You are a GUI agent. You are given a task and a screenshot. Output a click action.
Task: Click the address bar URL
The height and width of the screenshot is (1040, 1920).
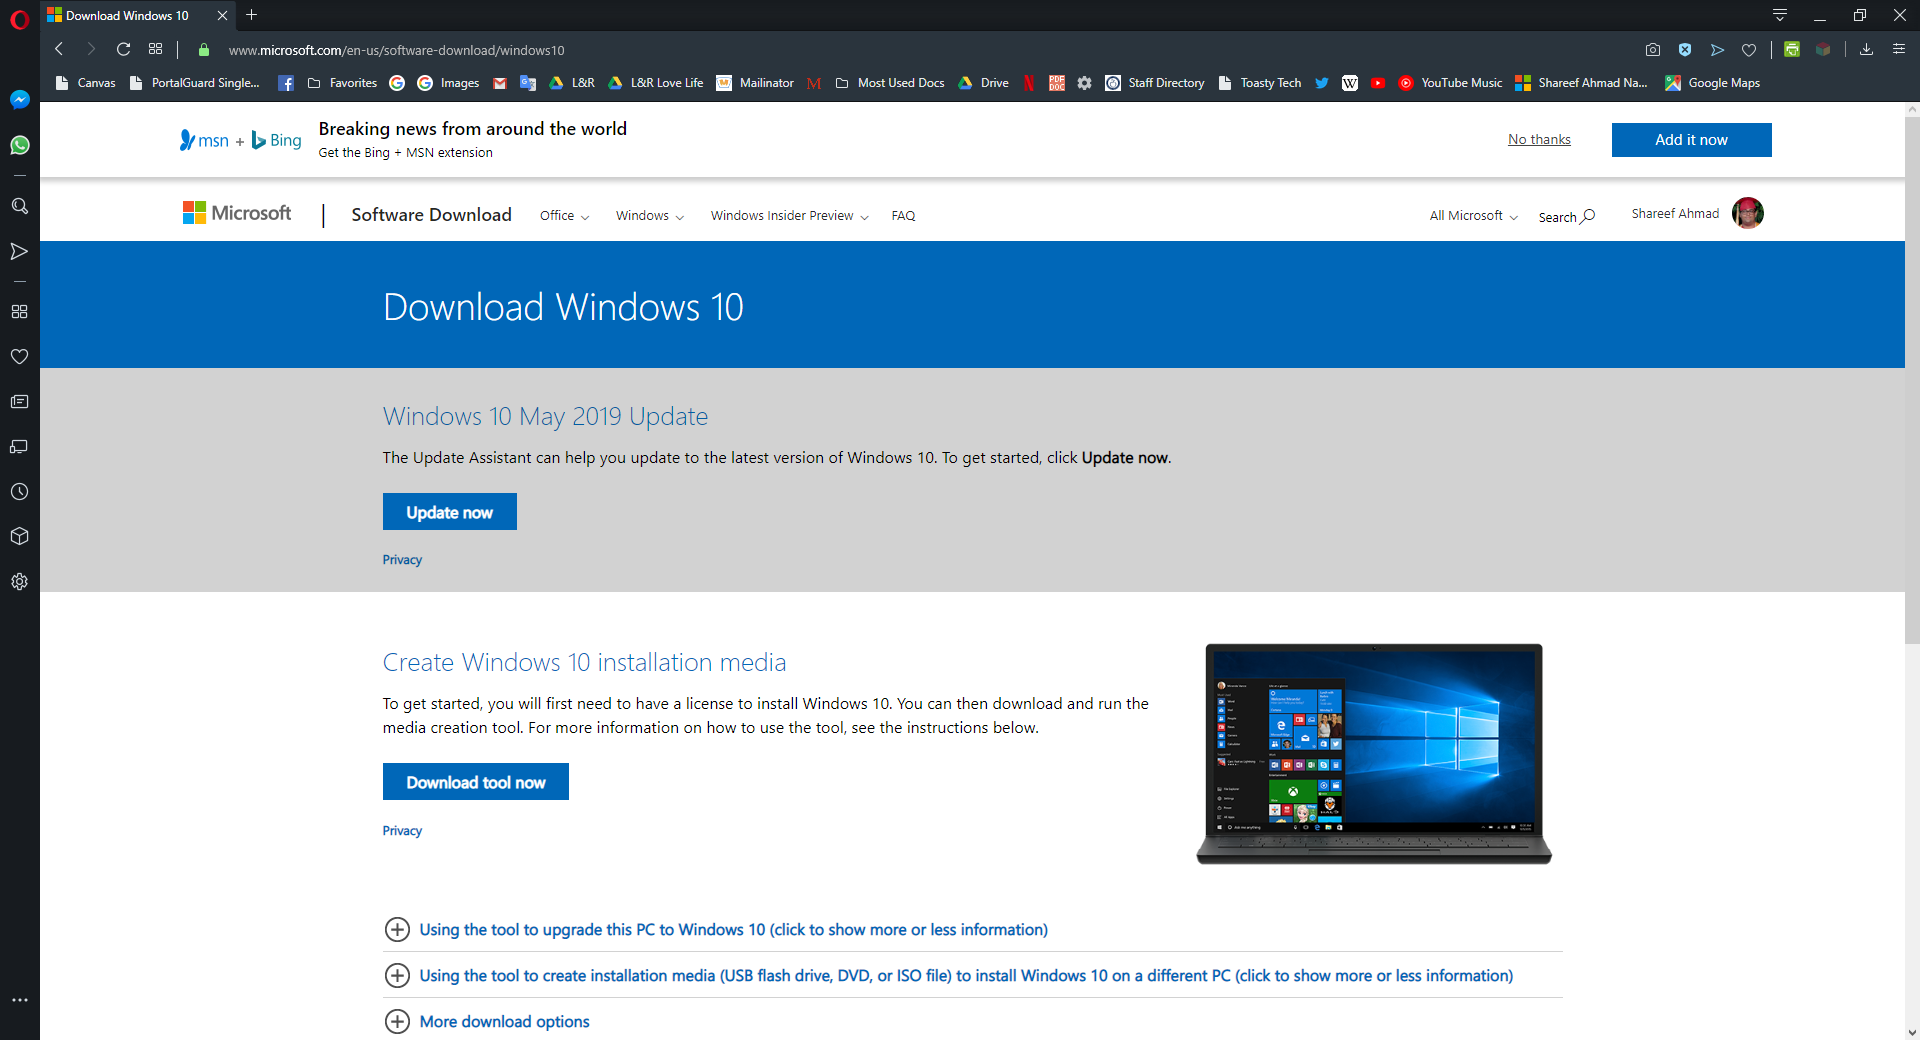[x=396, y=50]
